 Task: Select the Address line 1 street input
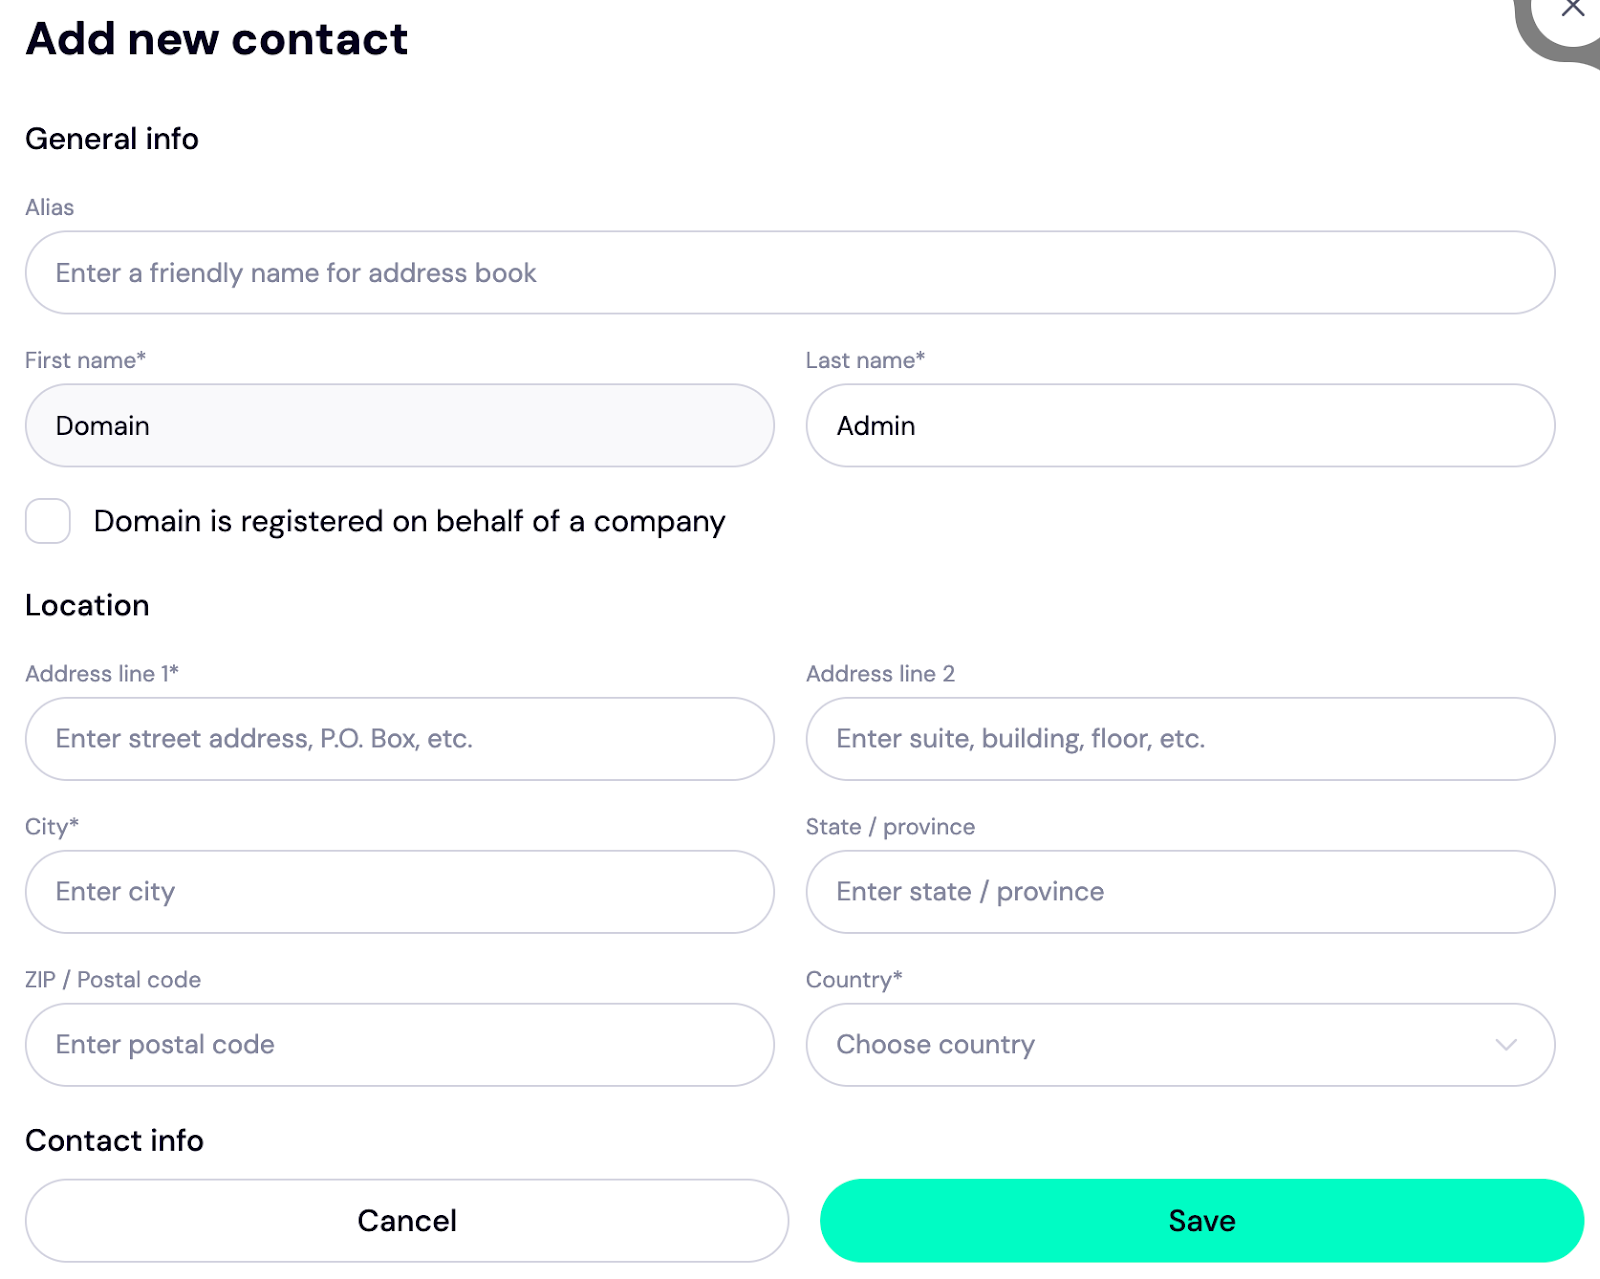coord(399,739)
